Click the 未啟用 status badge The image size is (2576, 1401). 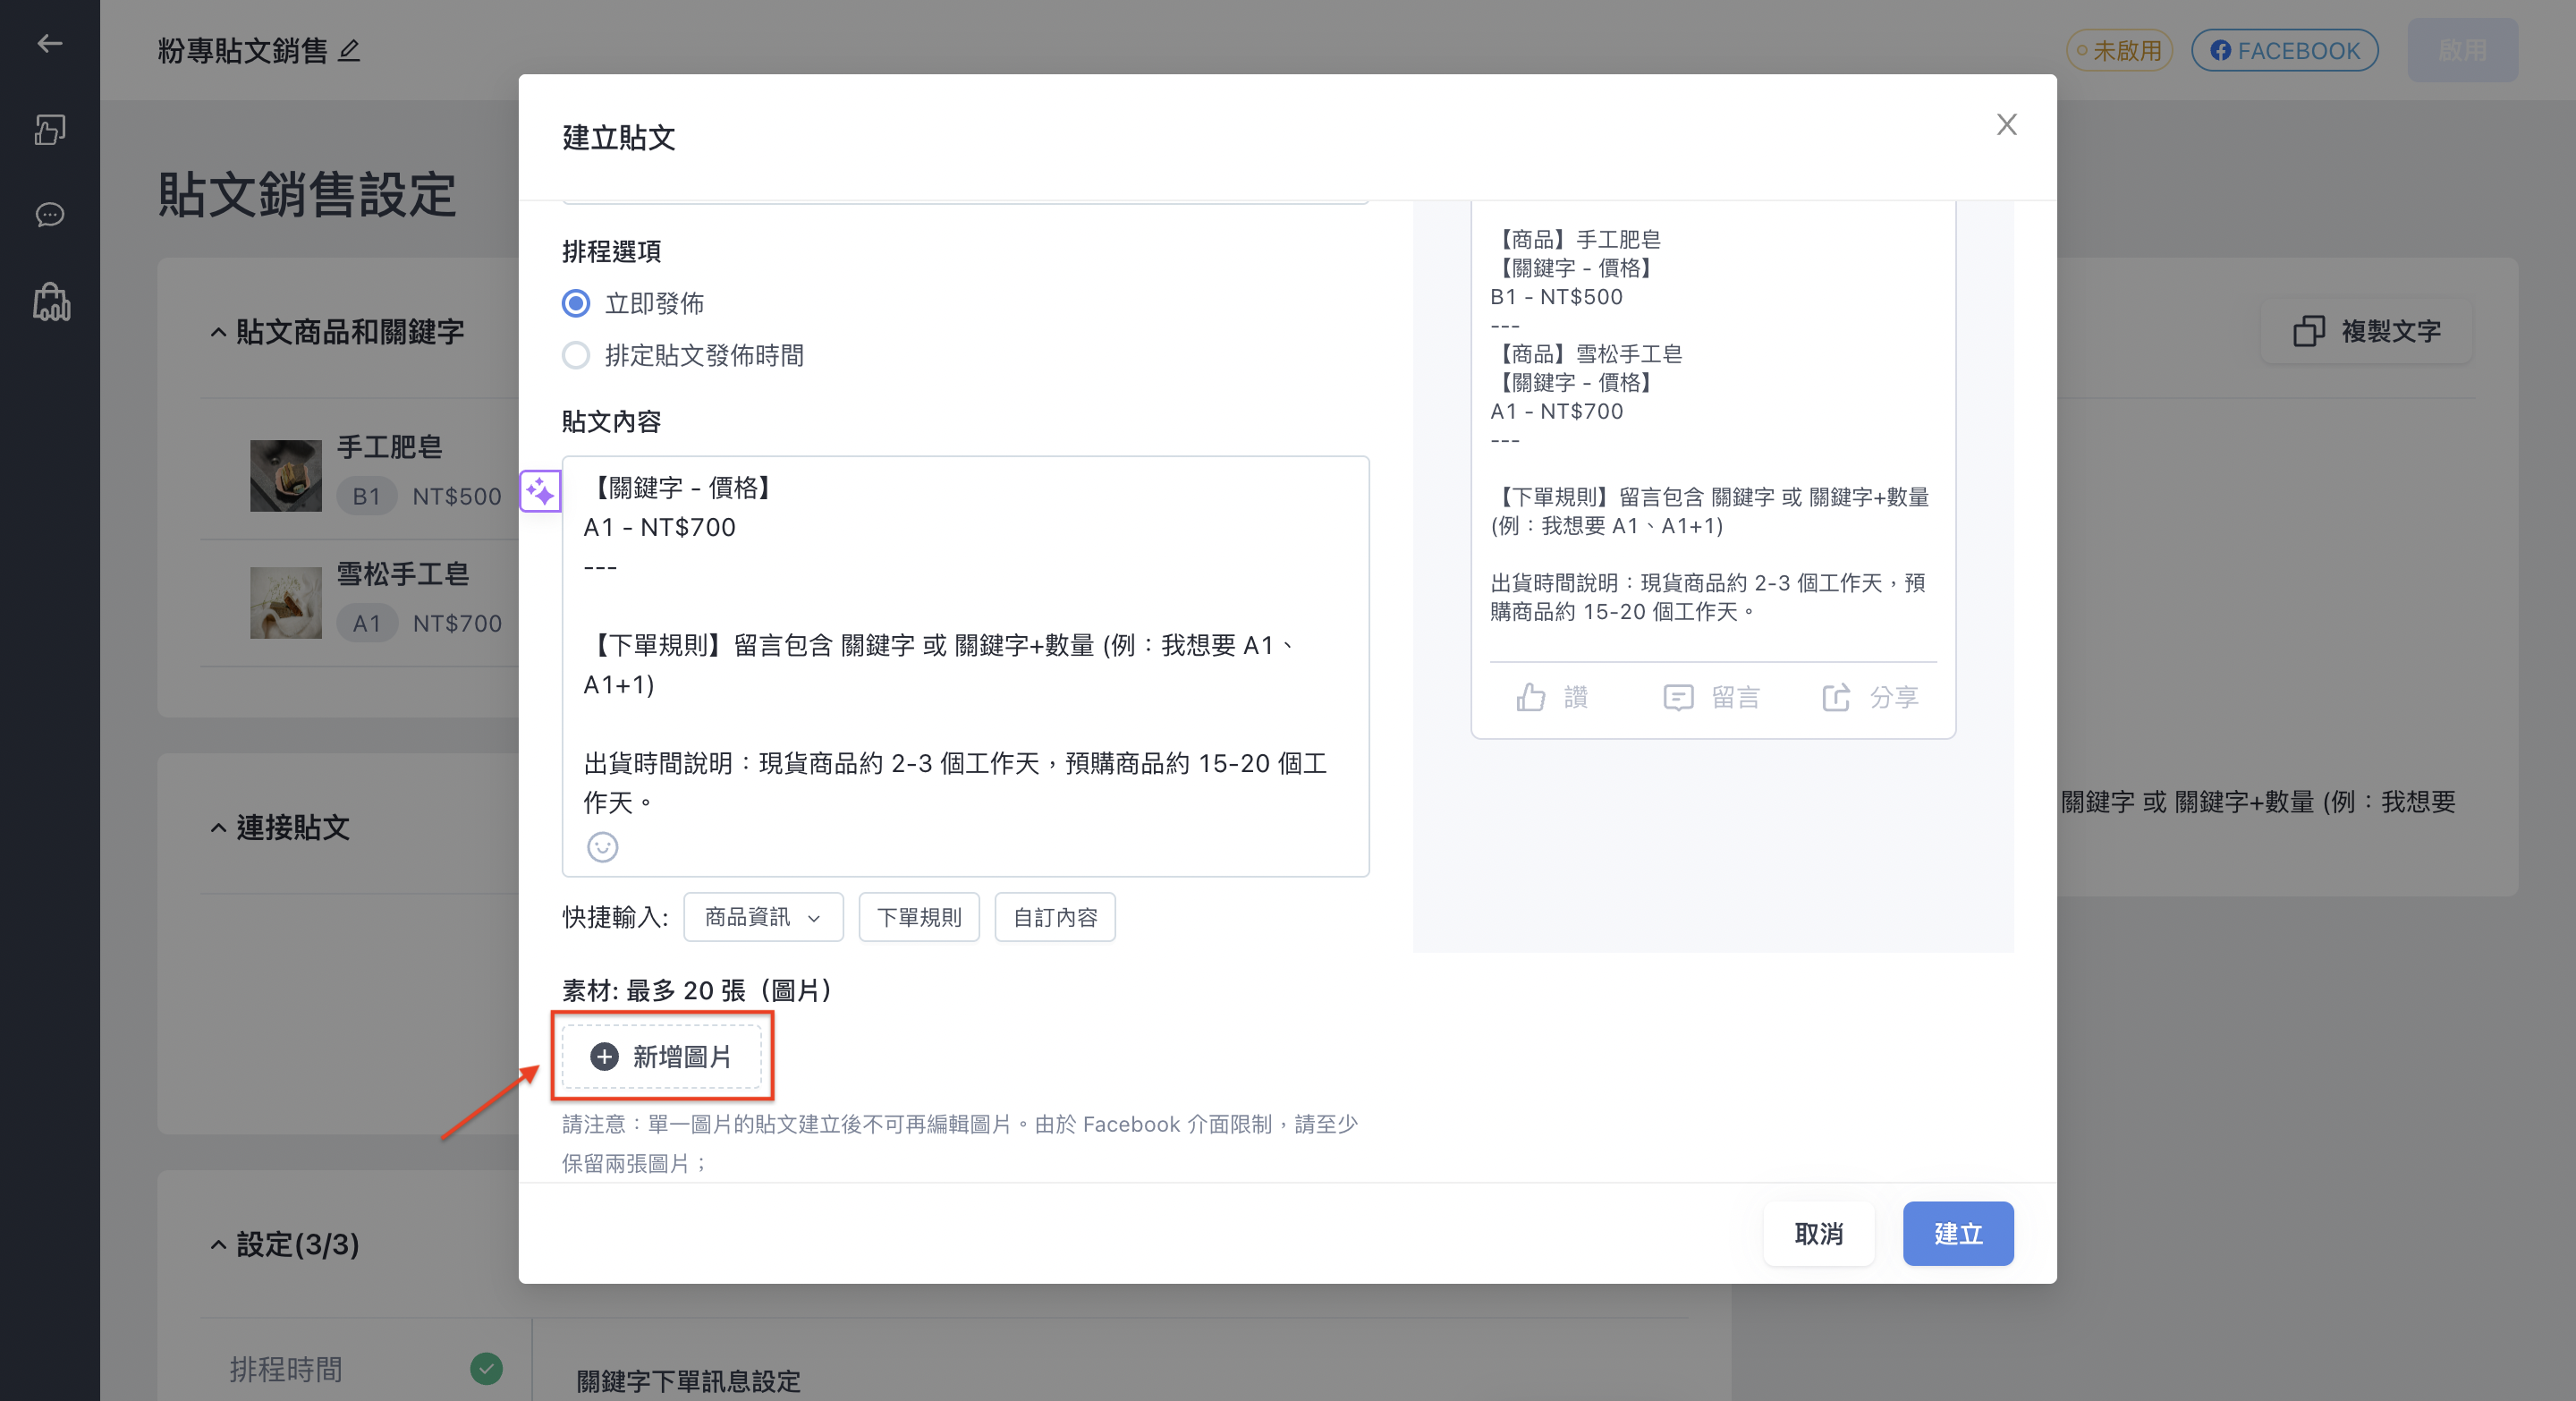[2119, 50]
